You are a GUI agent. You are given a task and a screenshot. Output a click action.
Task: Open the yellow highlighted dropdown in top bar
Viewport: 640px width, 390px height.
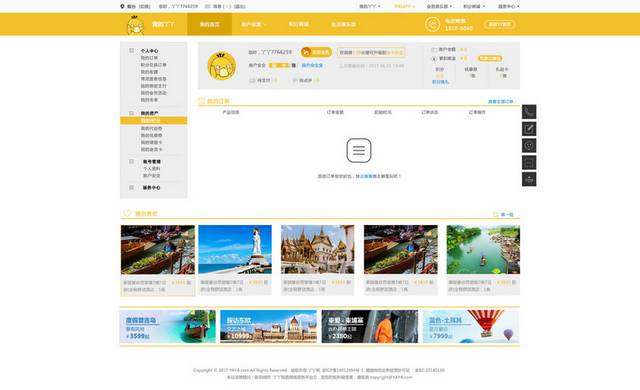click(x=404, y=6)
